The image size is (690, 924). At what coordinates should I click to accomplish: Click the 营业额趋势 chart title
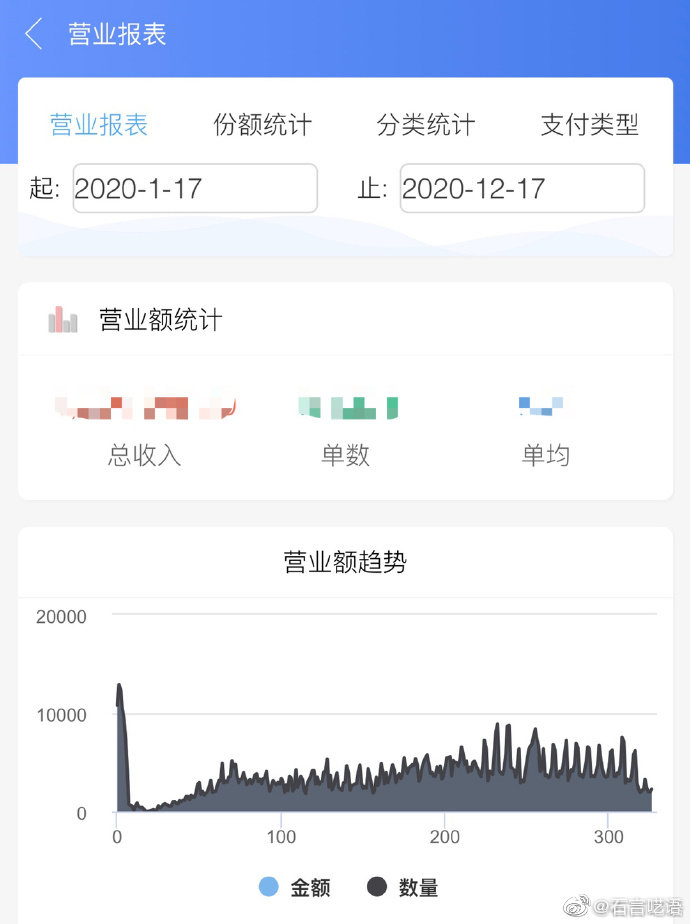click(345, 562)
